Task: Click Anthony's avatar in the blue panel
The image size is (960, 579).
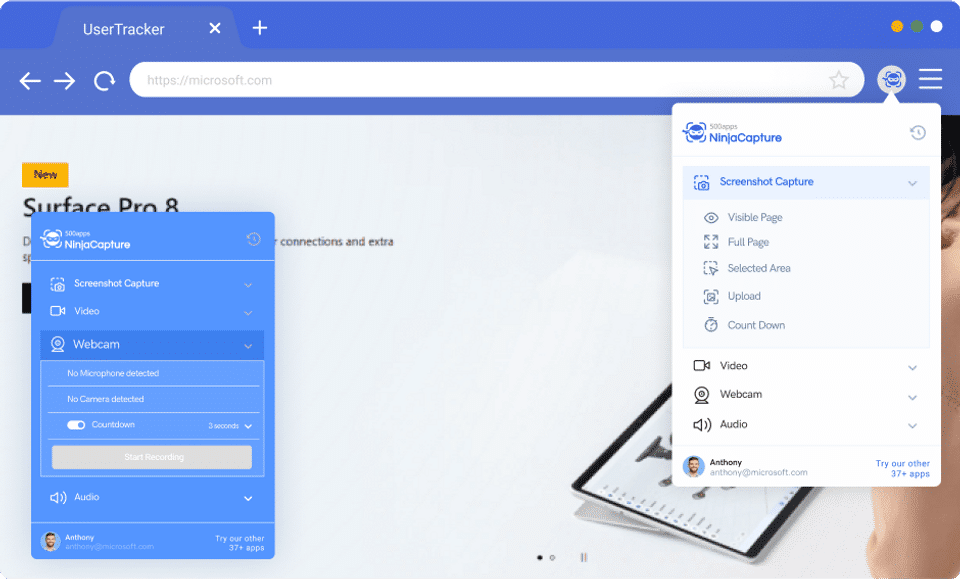Action: click(x=50, y=541)
